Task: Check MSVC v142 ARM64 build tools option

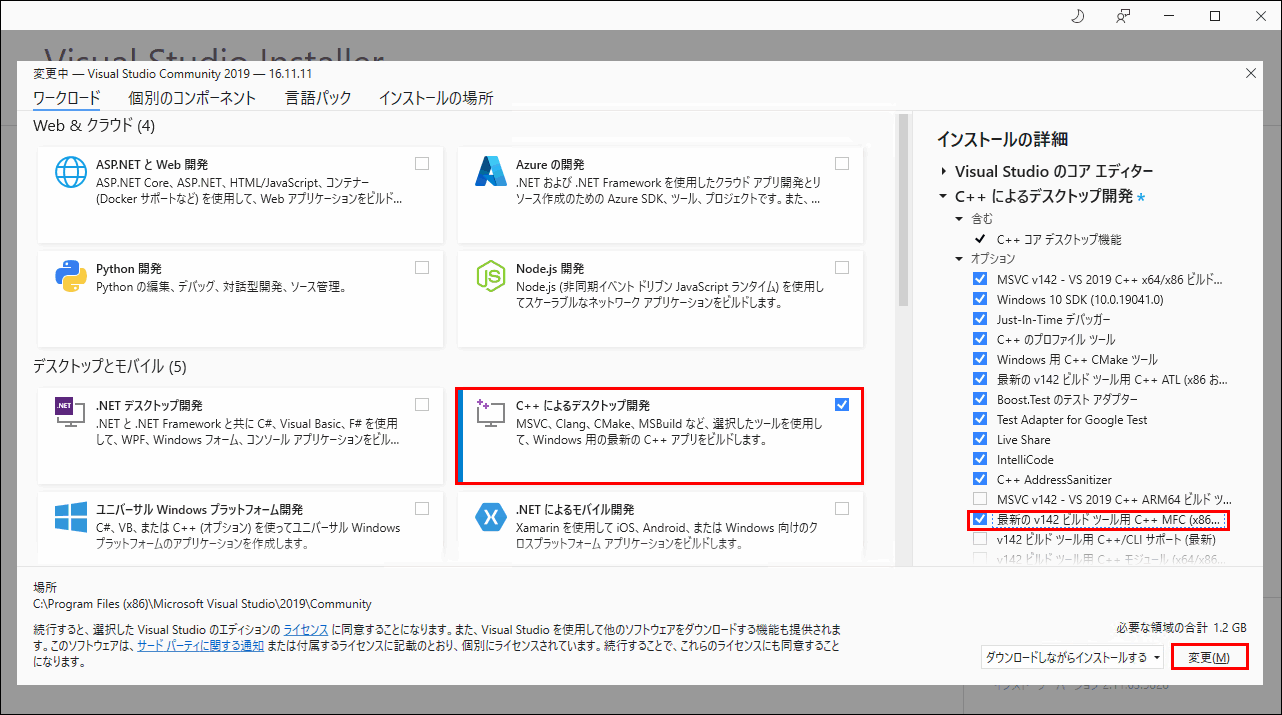Action: coord(980,499)
